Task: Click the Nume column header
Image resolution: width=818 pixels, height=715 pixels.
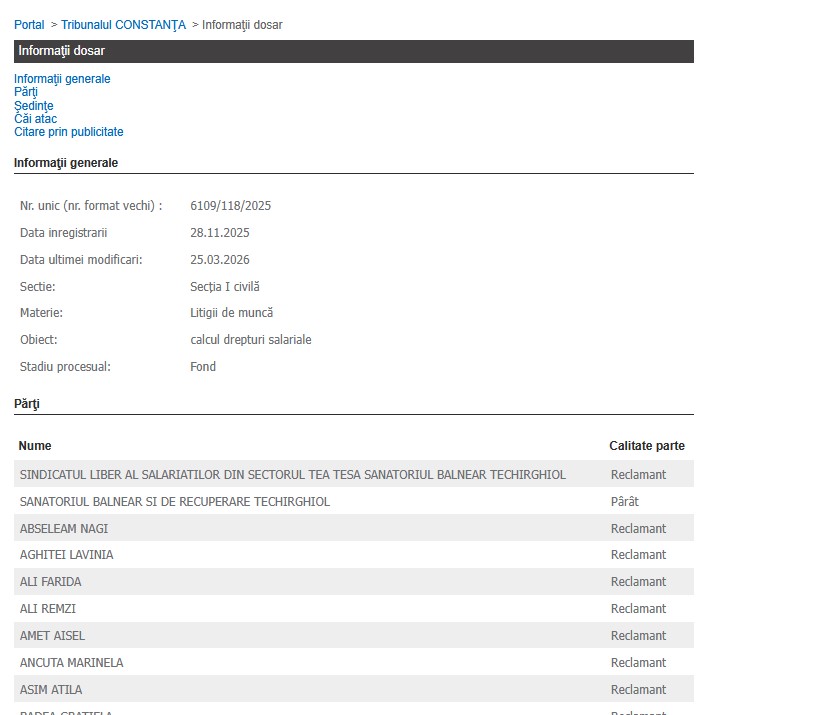Action: [x=35, y=446]
